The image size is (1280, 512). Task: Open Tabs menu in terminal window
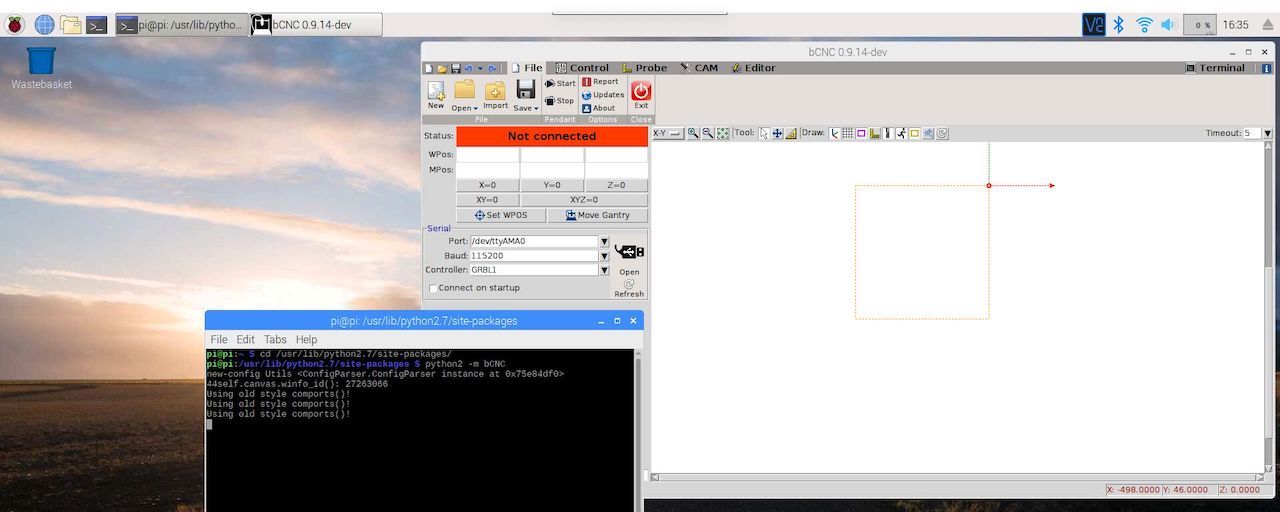coord(275,340)
